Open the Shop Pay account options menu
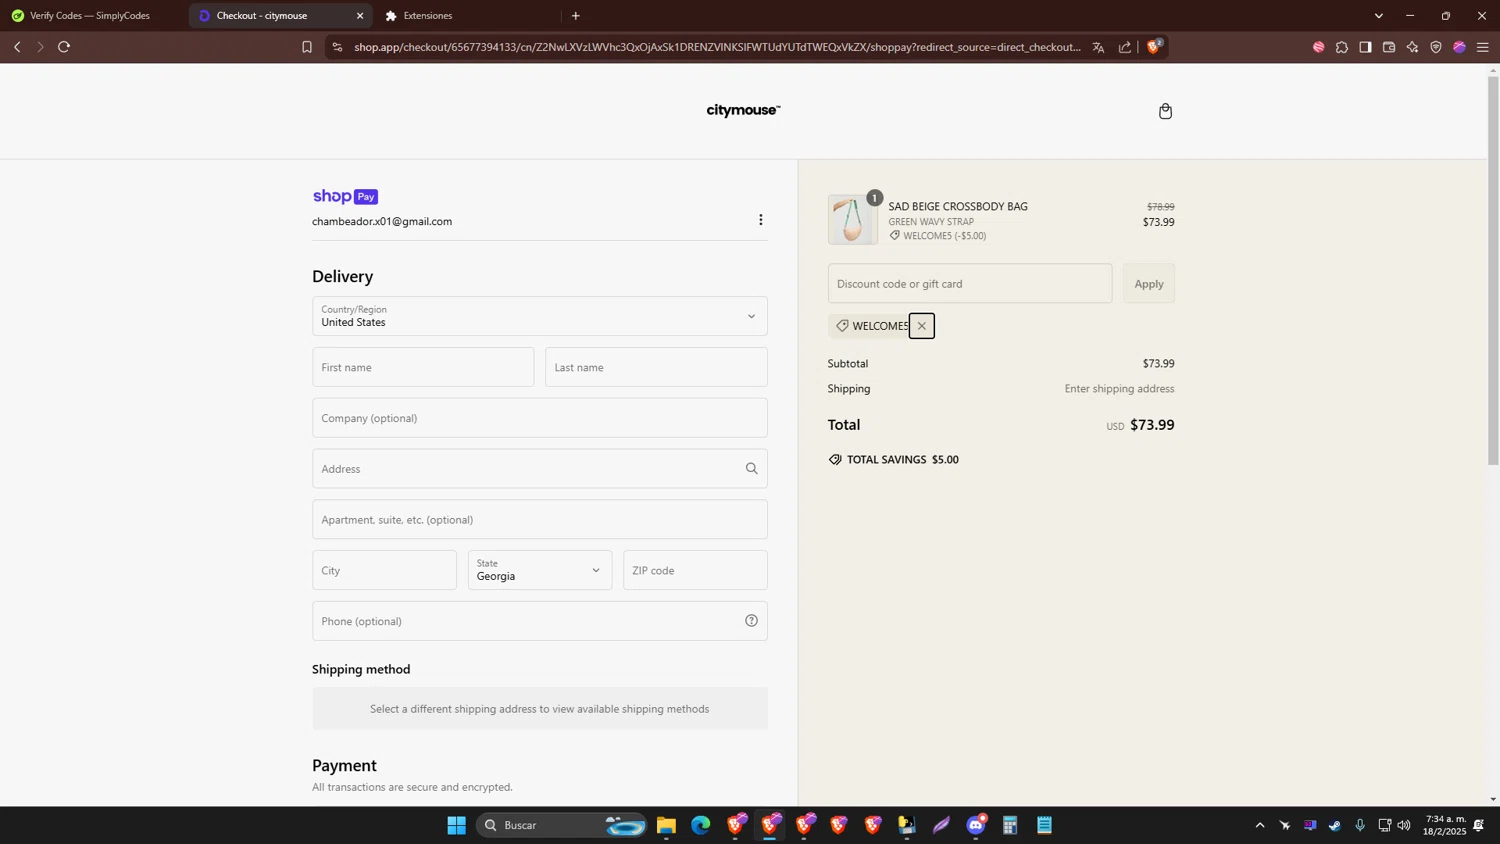1500x844 pixels. click(761, 220)
